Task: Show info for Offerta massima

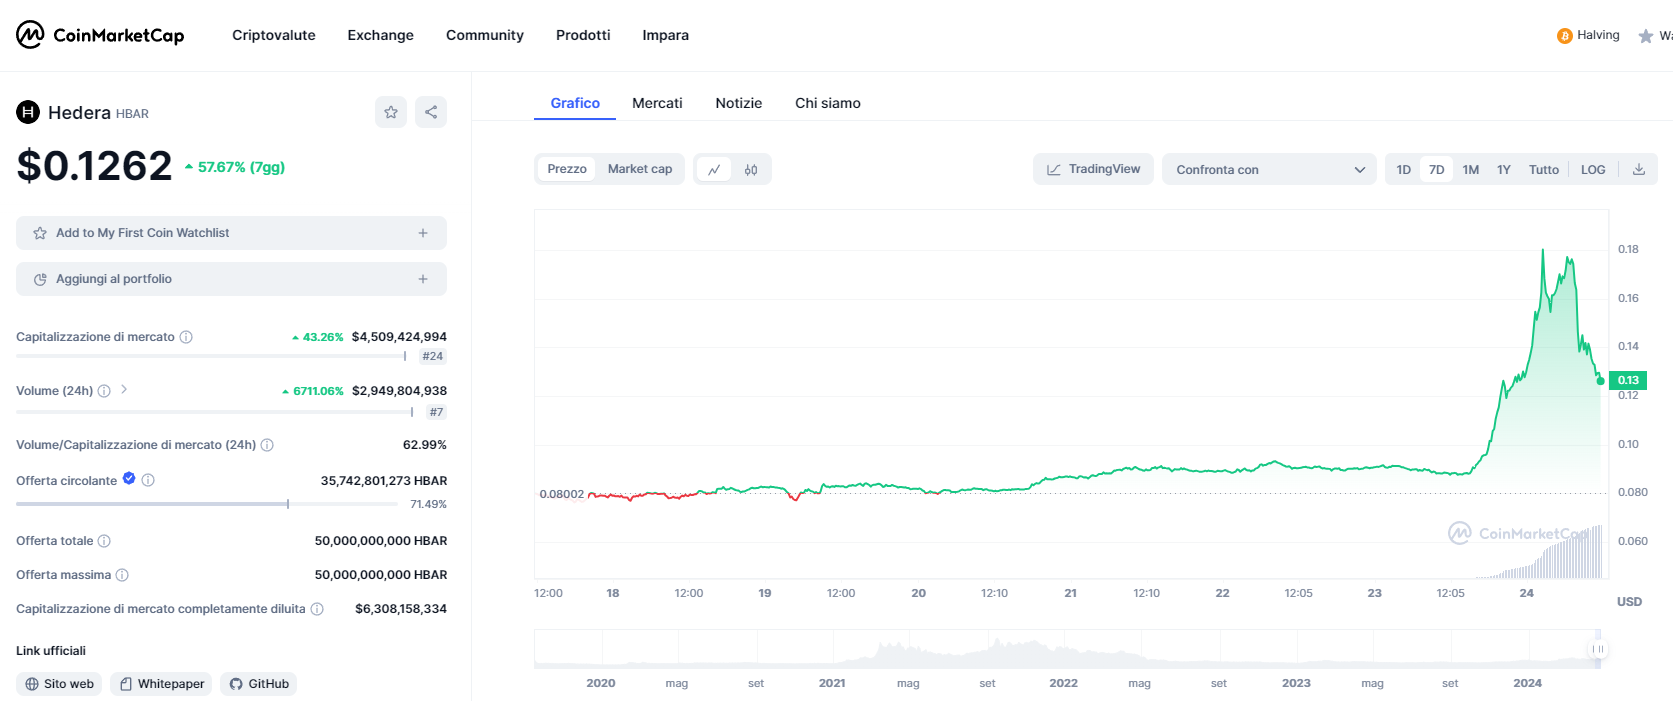Action: pyautogui.click(x=122, y=575)
